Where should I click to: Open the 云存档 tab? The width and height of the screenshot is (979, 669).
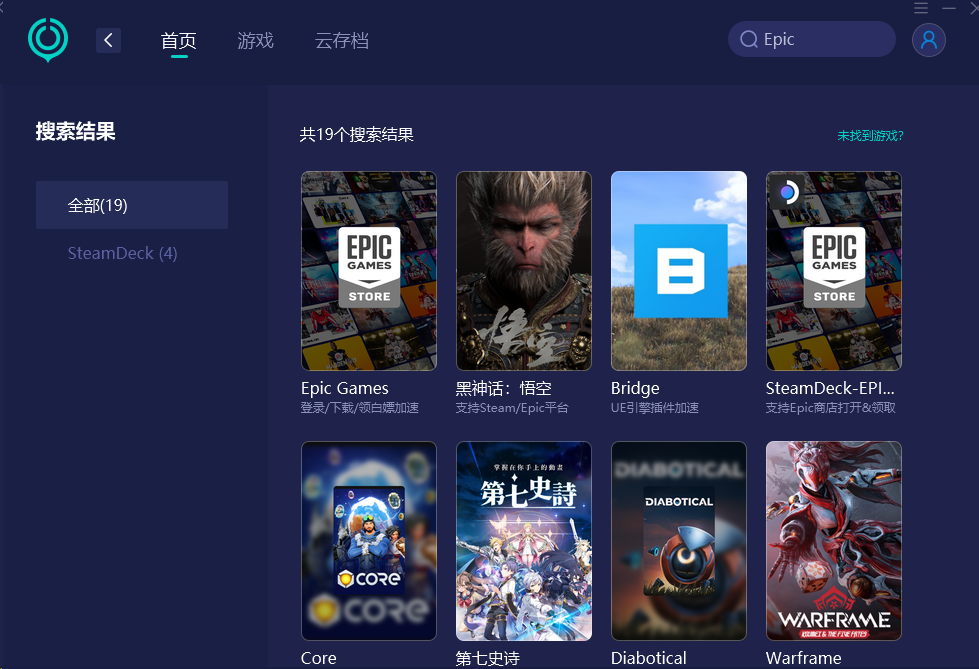click(x=342, y=41)
